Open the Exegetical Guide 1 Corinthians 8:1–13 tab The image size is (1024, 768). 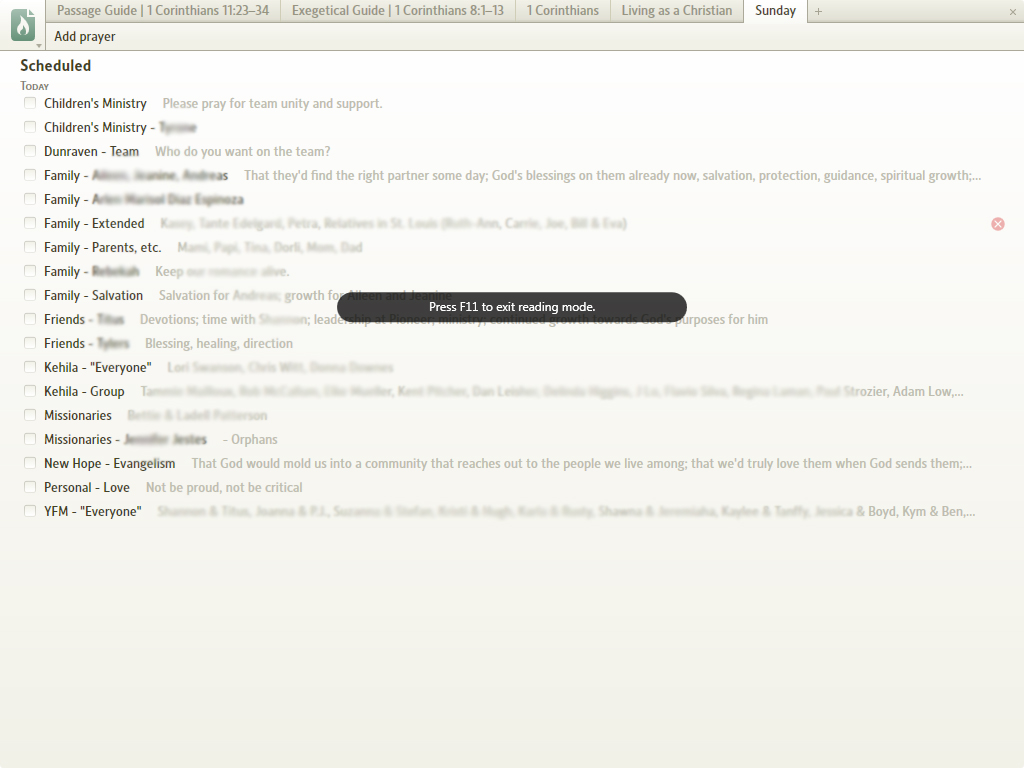(x=398, y=11)
